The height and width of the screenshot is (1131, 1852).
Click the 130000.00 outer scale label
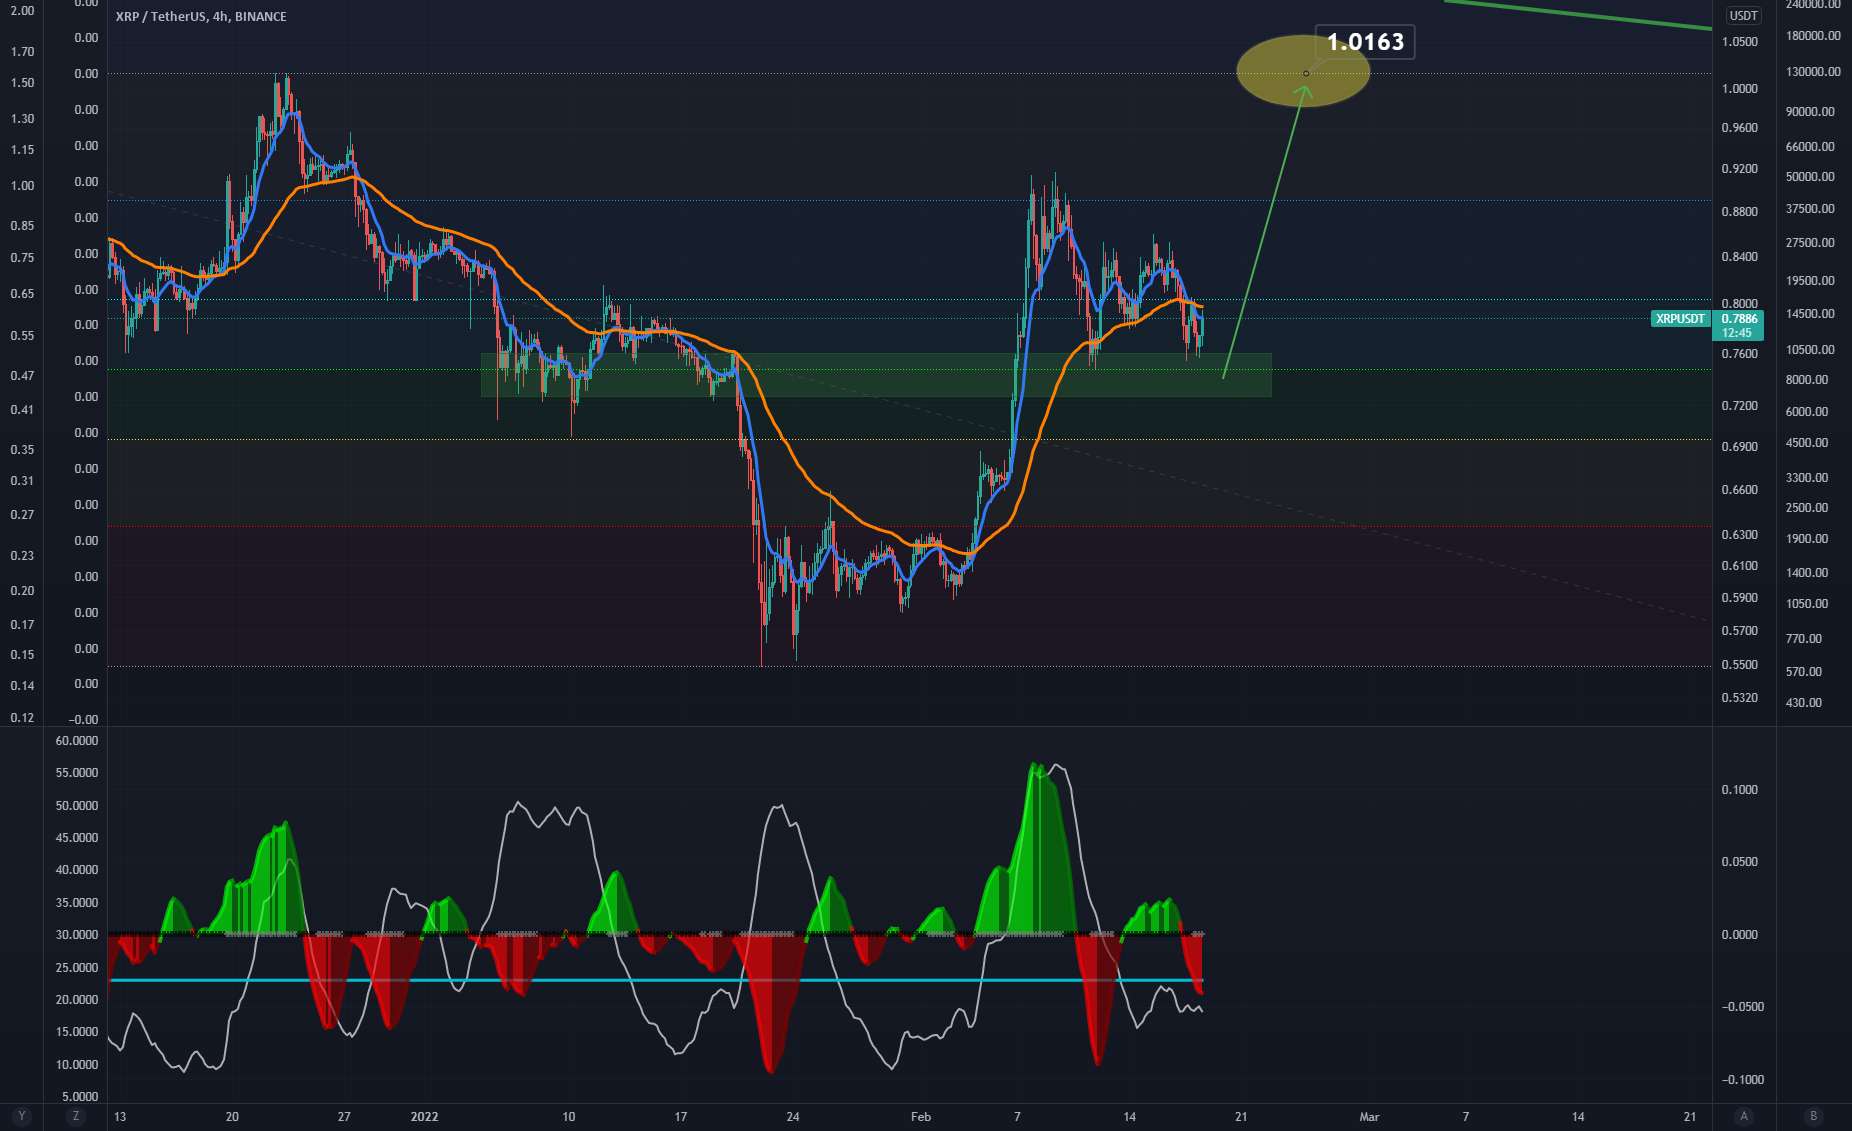(x=1813, y=72)
